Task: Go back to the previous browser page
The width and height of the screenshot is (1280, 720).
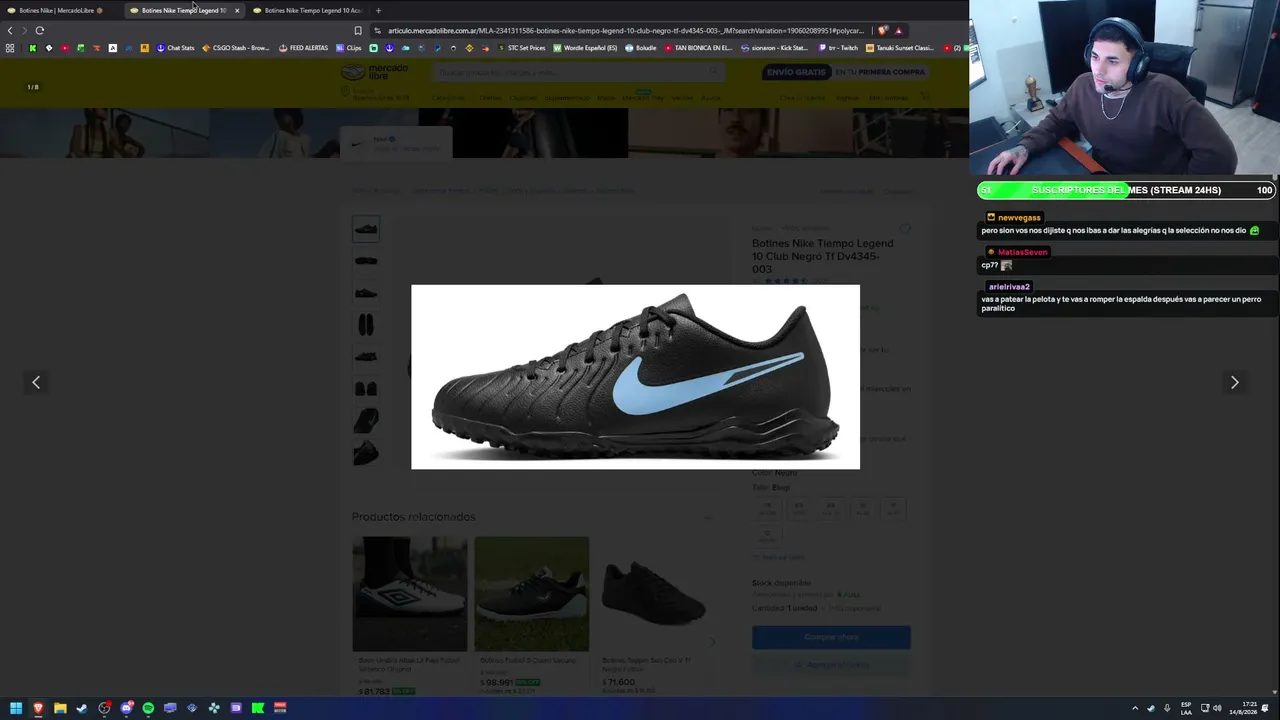Action: tap(10, 30)
